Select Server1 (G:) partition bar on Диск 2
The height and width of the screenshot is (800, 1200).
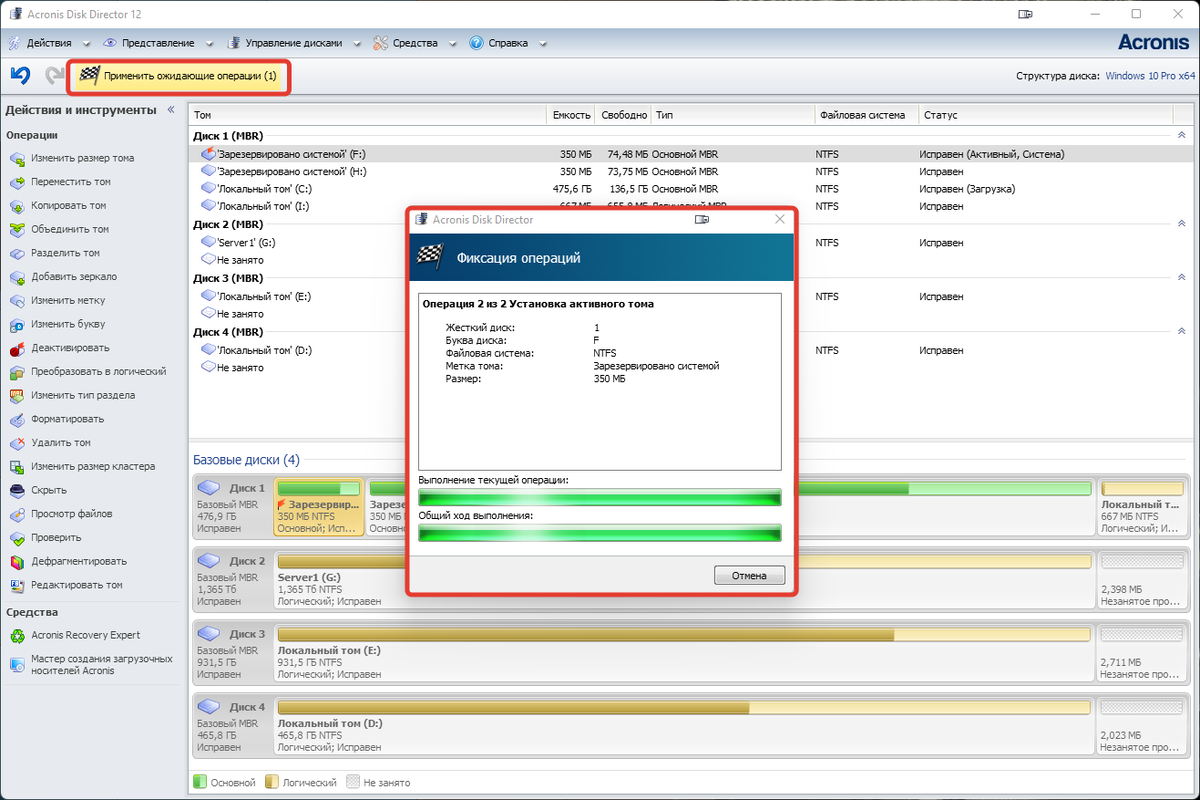[x=684, y=580]
